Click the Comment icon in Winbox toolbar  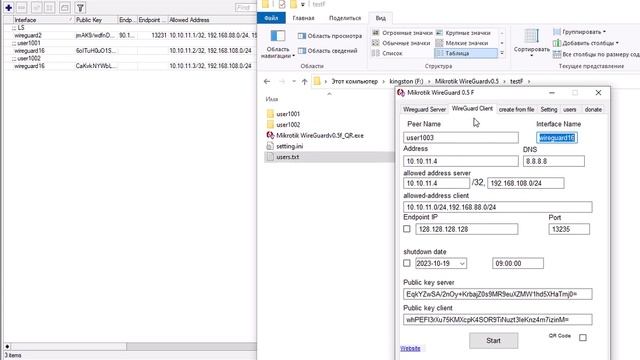tap(64, 7)
